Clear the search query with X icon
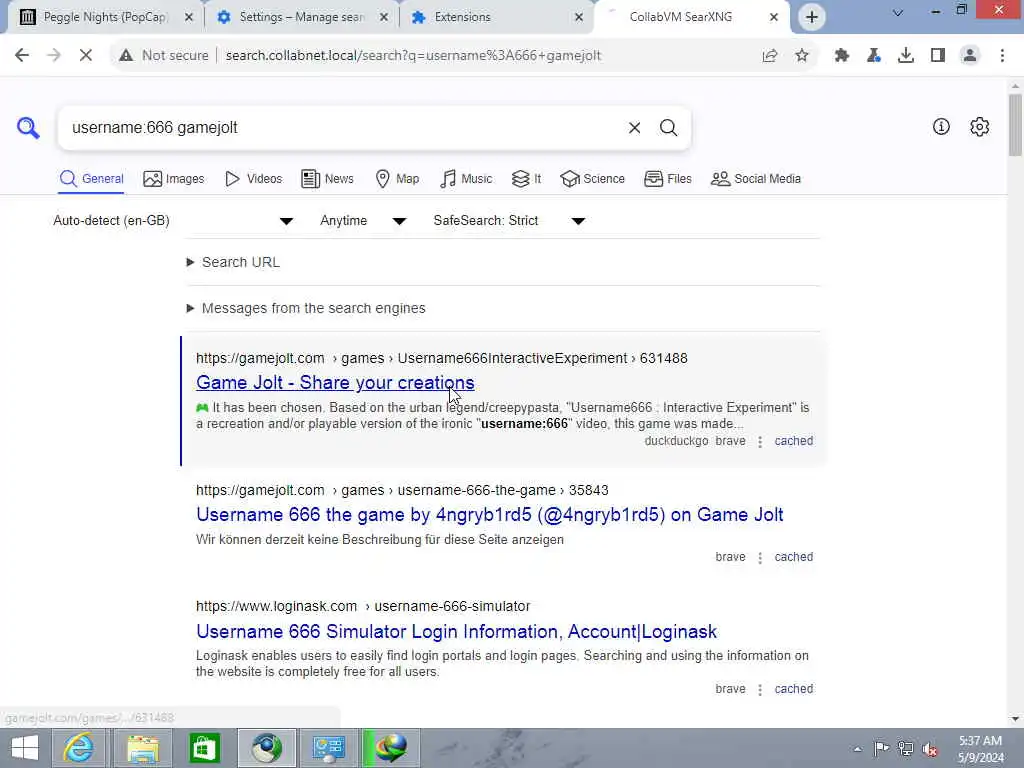 [x=634, y=128]
